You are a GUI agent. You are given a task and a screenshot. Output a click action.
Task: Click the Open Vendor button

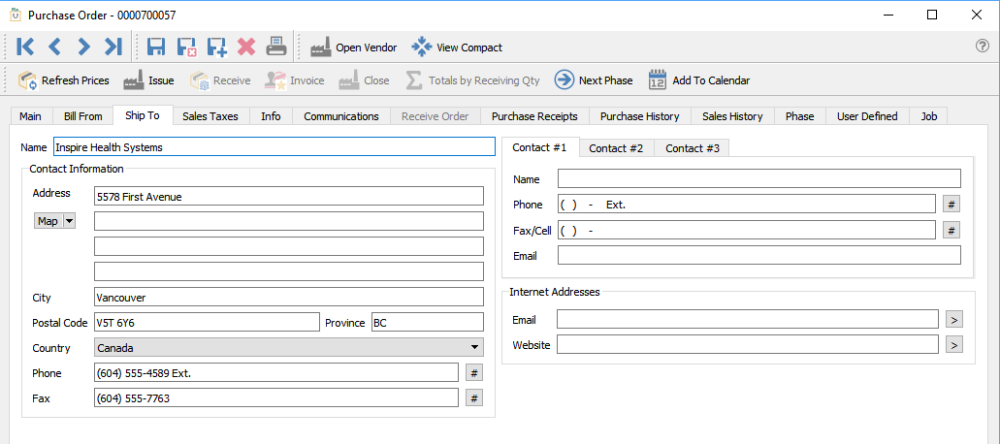[353, 47]
